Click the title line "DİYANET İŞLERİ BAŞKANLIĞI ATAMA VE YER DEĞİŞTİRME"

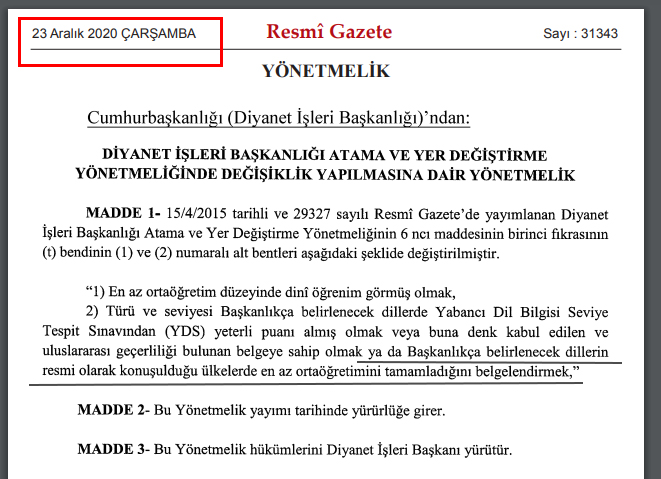325,155
